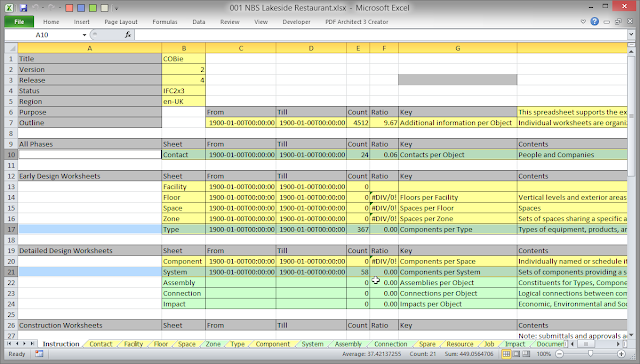Switch to Page Break Preview in status bar

click(x=527, y=354)
